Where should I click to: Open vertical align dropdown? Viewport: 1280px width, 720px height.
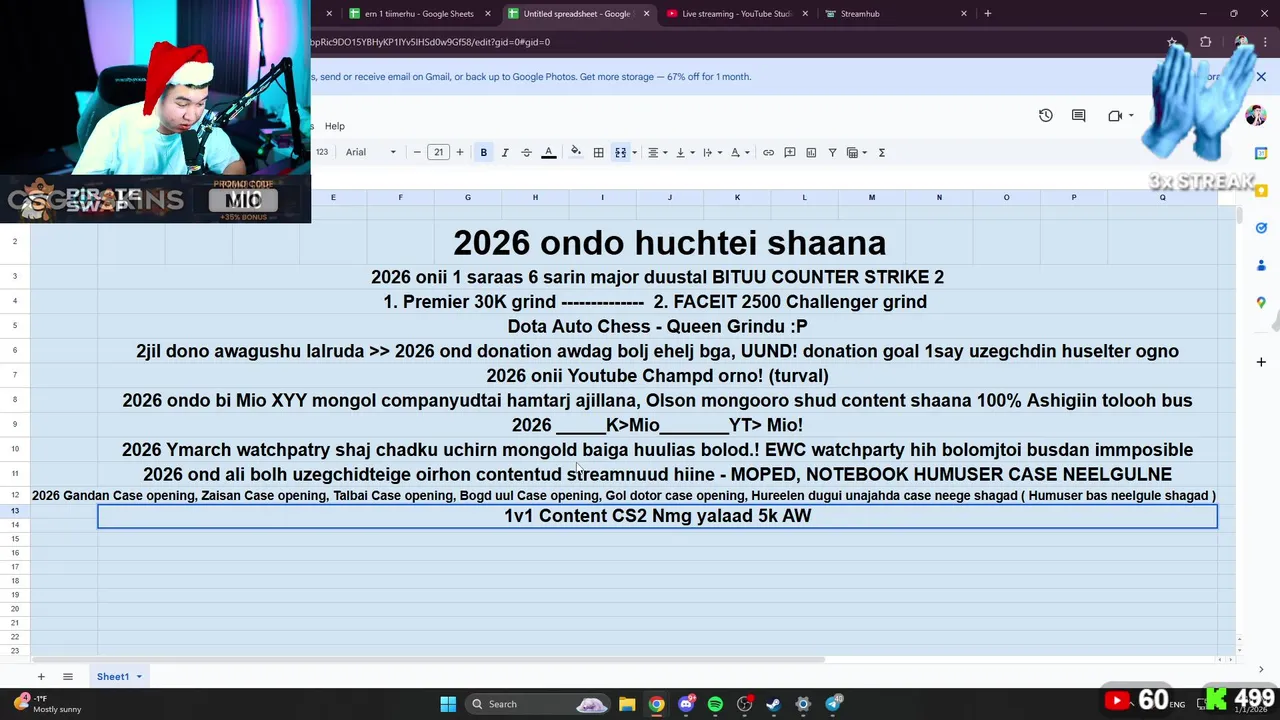pos(684,152)
